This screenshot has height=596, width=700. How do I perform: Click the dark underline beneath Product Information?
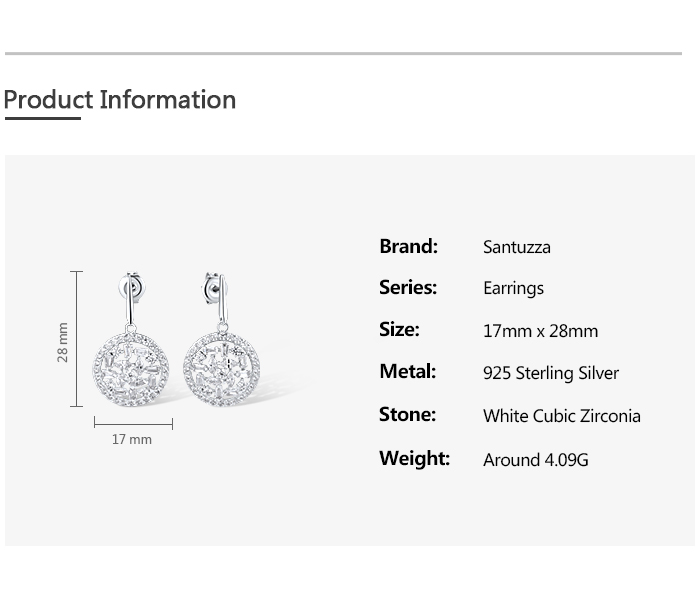point(42,119)
